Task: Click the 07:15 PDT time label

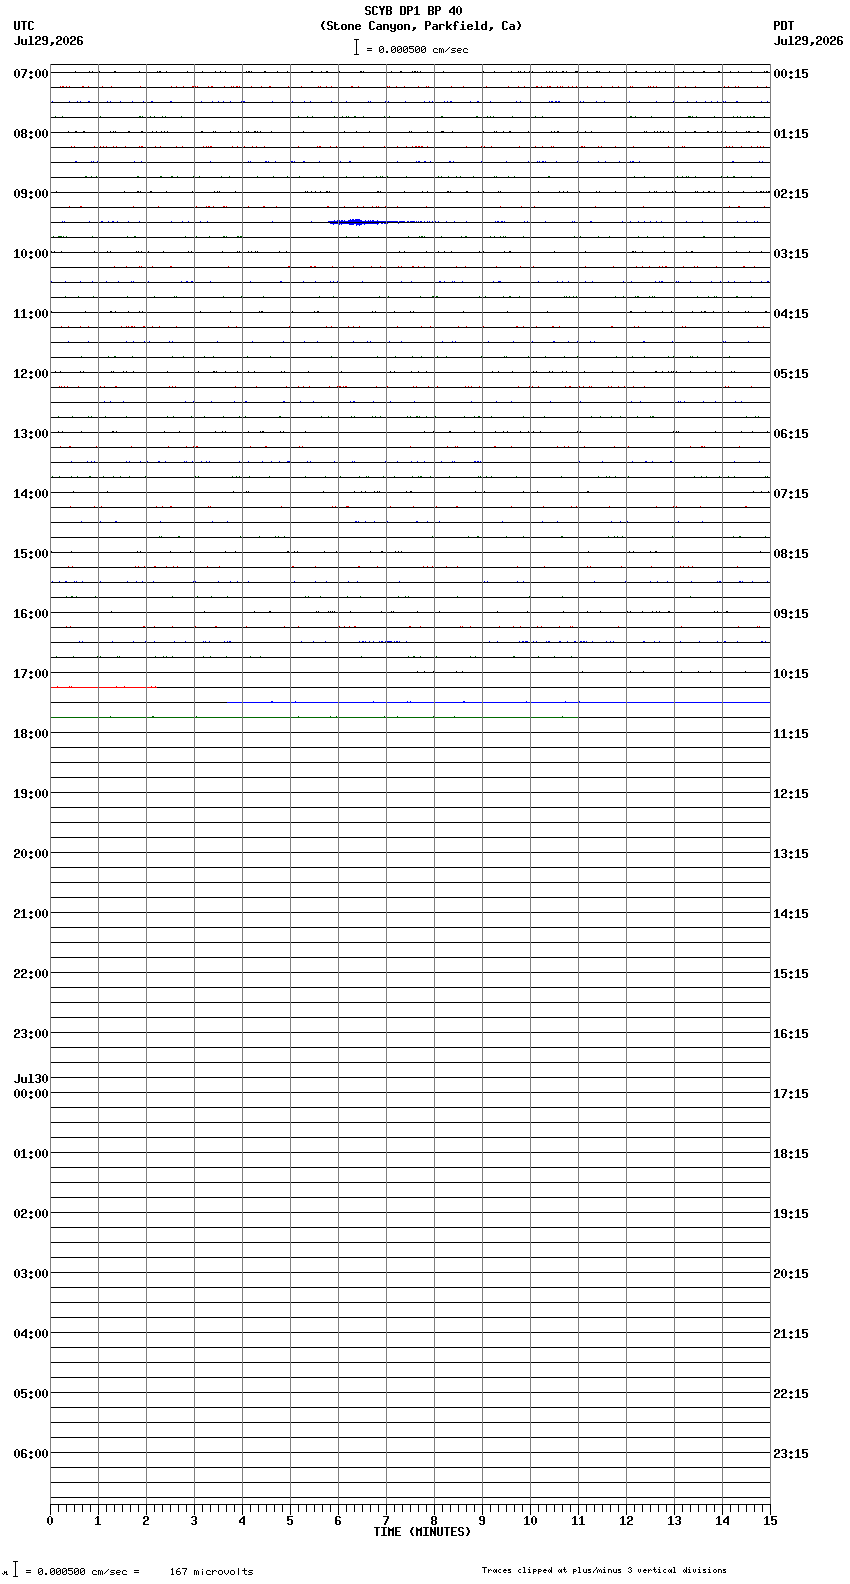Action: (x=791, y=494)
